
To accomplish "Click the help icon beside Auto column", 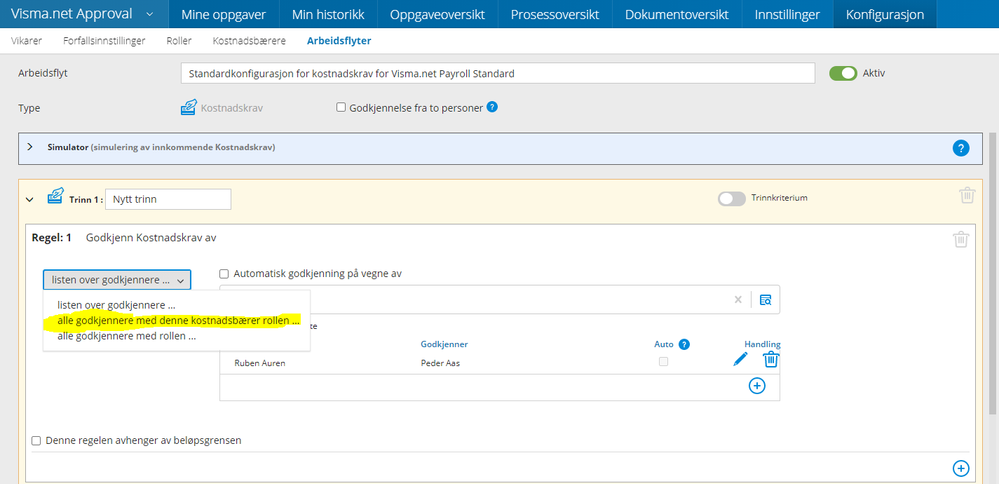I will click(684, 345).
